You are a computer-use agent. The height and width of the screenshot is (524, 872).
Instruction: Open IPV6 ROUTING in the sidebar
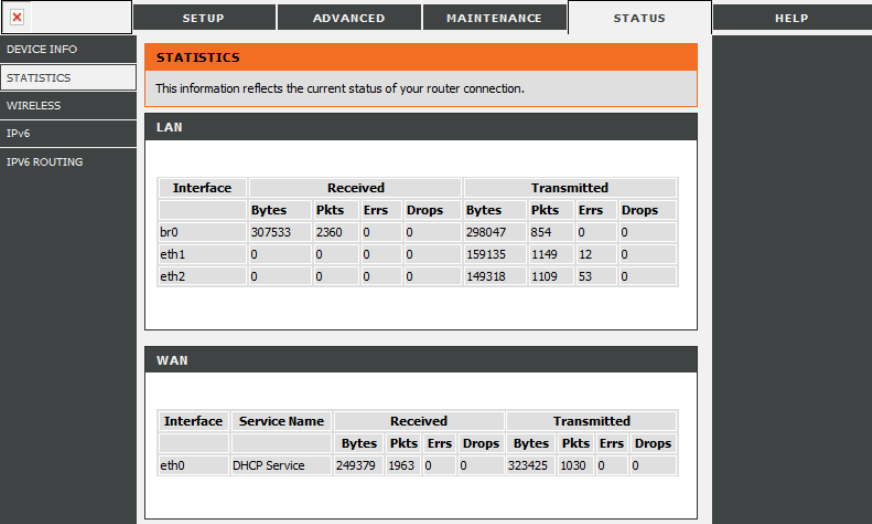pyautogui.click(x=68, y=162)
